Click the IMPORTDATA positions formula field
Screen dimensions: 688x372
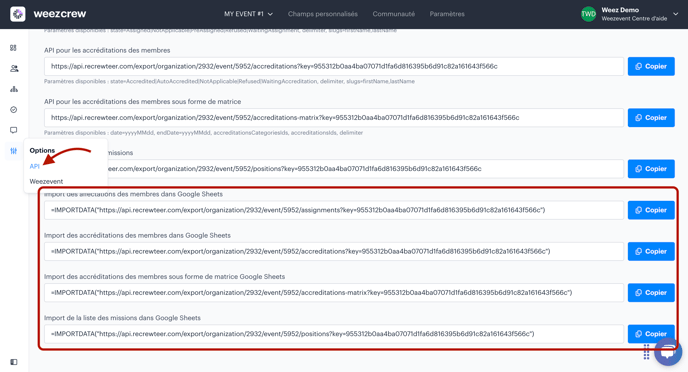pyautogui.click(x=333, y=334)
